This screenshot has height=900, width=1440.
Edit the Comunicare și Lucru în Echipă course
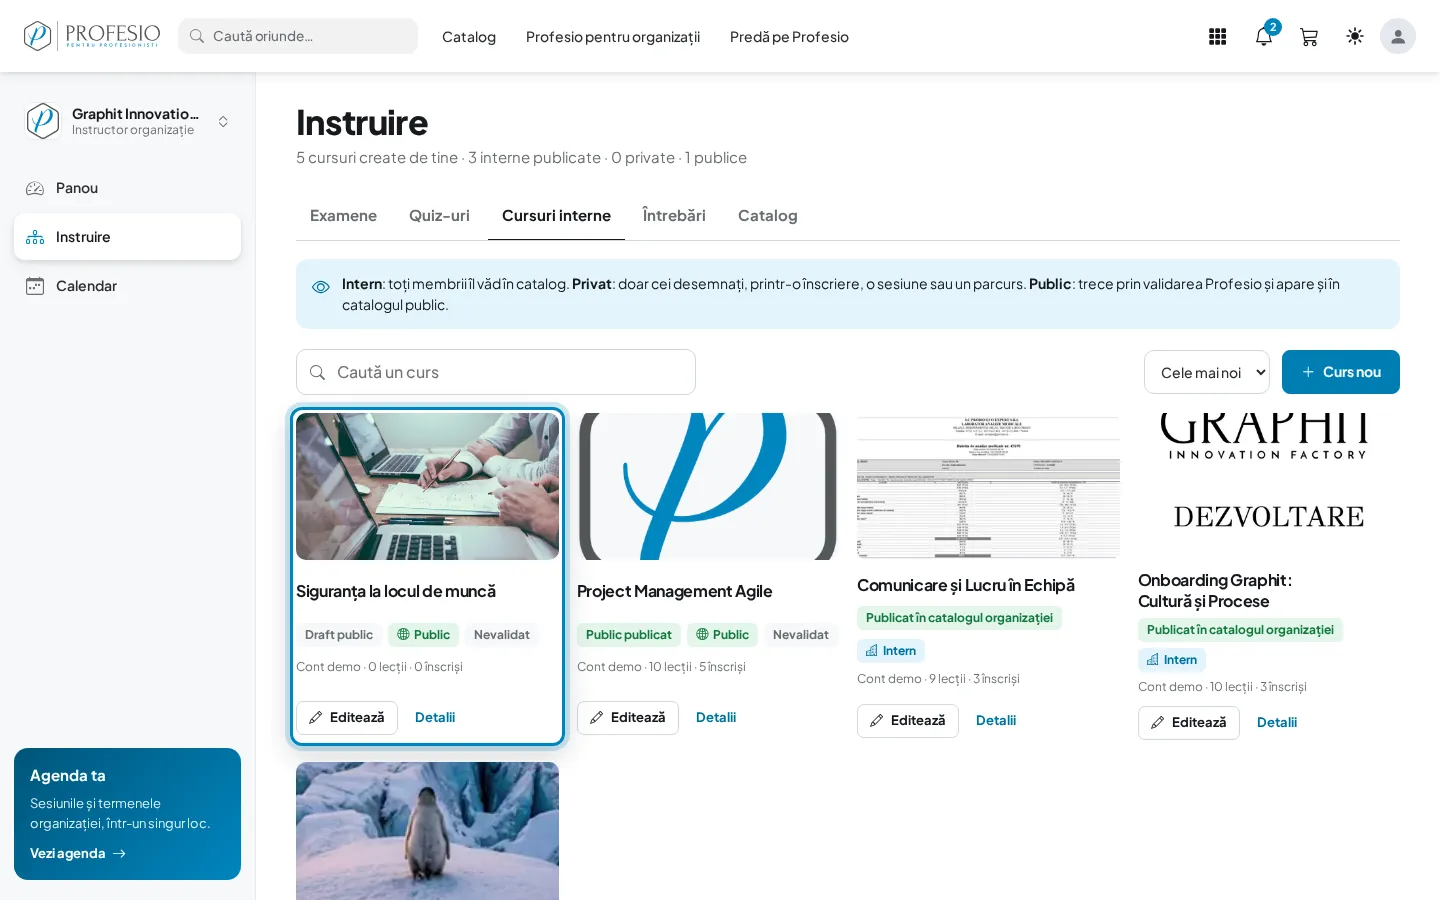click(908, 721)
